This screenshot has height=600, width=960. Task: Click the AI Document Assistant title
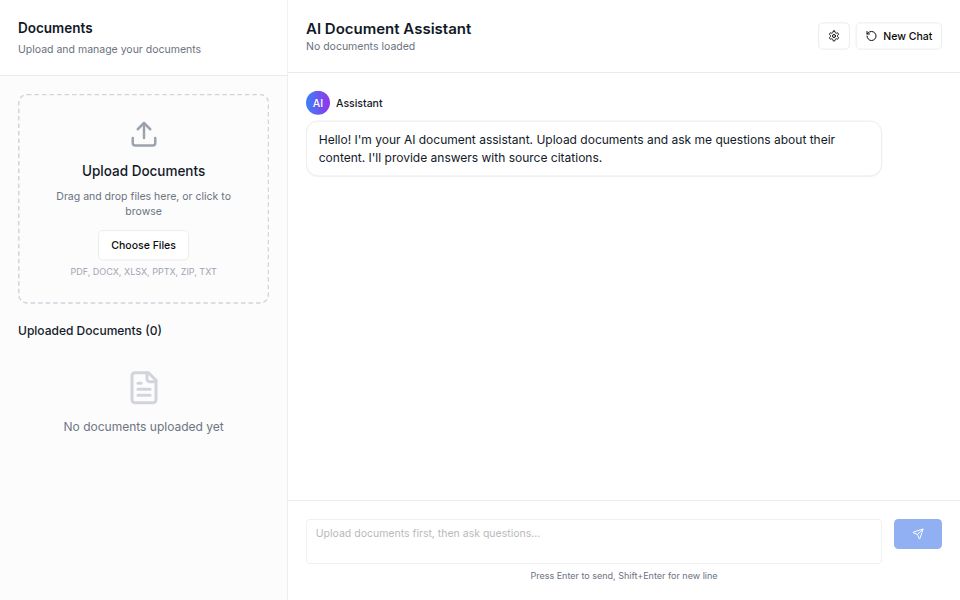388,28
